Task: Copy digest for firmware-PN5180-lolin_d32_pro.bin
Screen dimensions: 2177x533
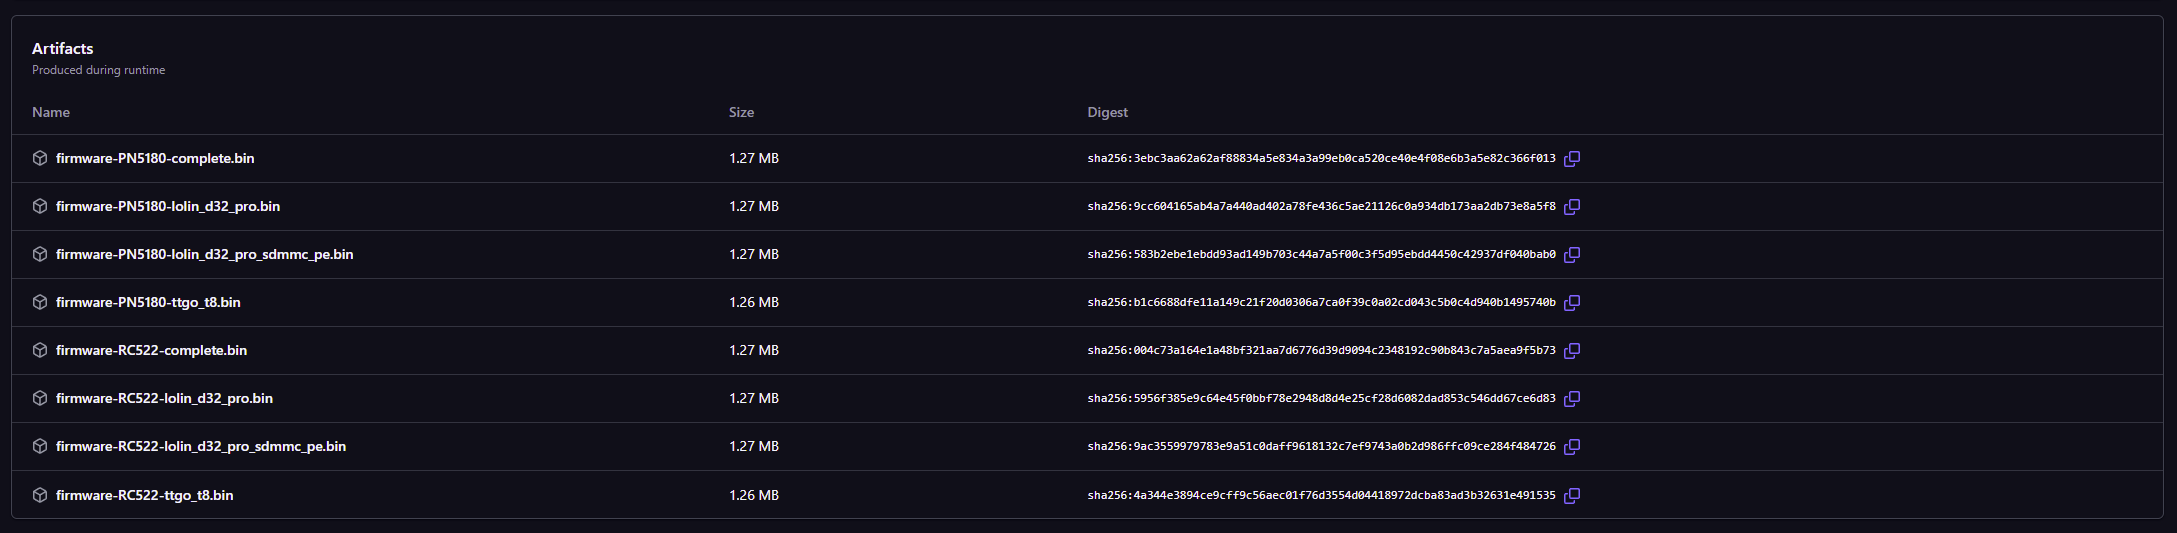Action: (x=1572, y=207)
